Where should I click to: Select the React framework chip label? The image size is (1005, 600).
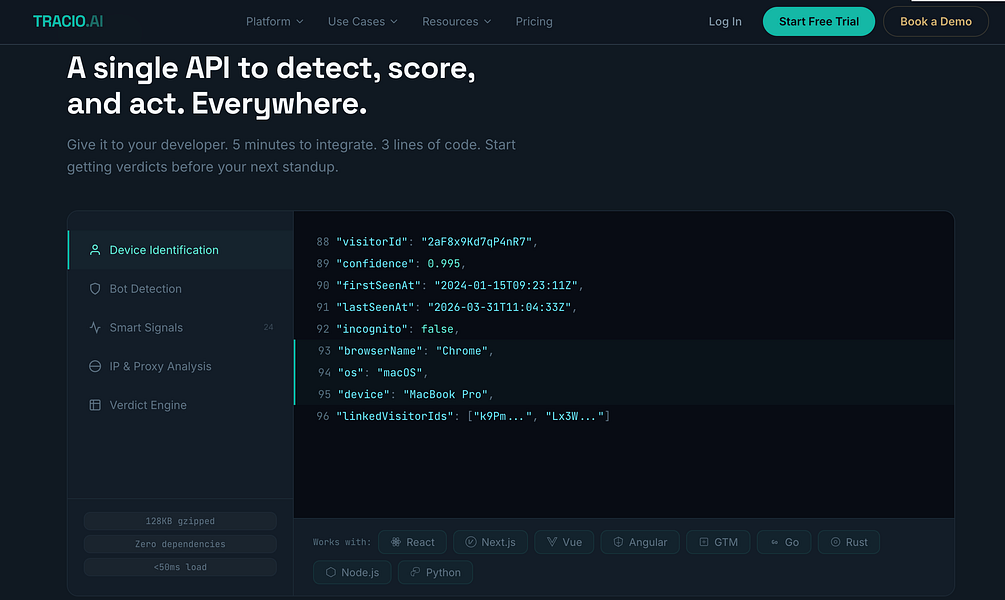point(420,542)
